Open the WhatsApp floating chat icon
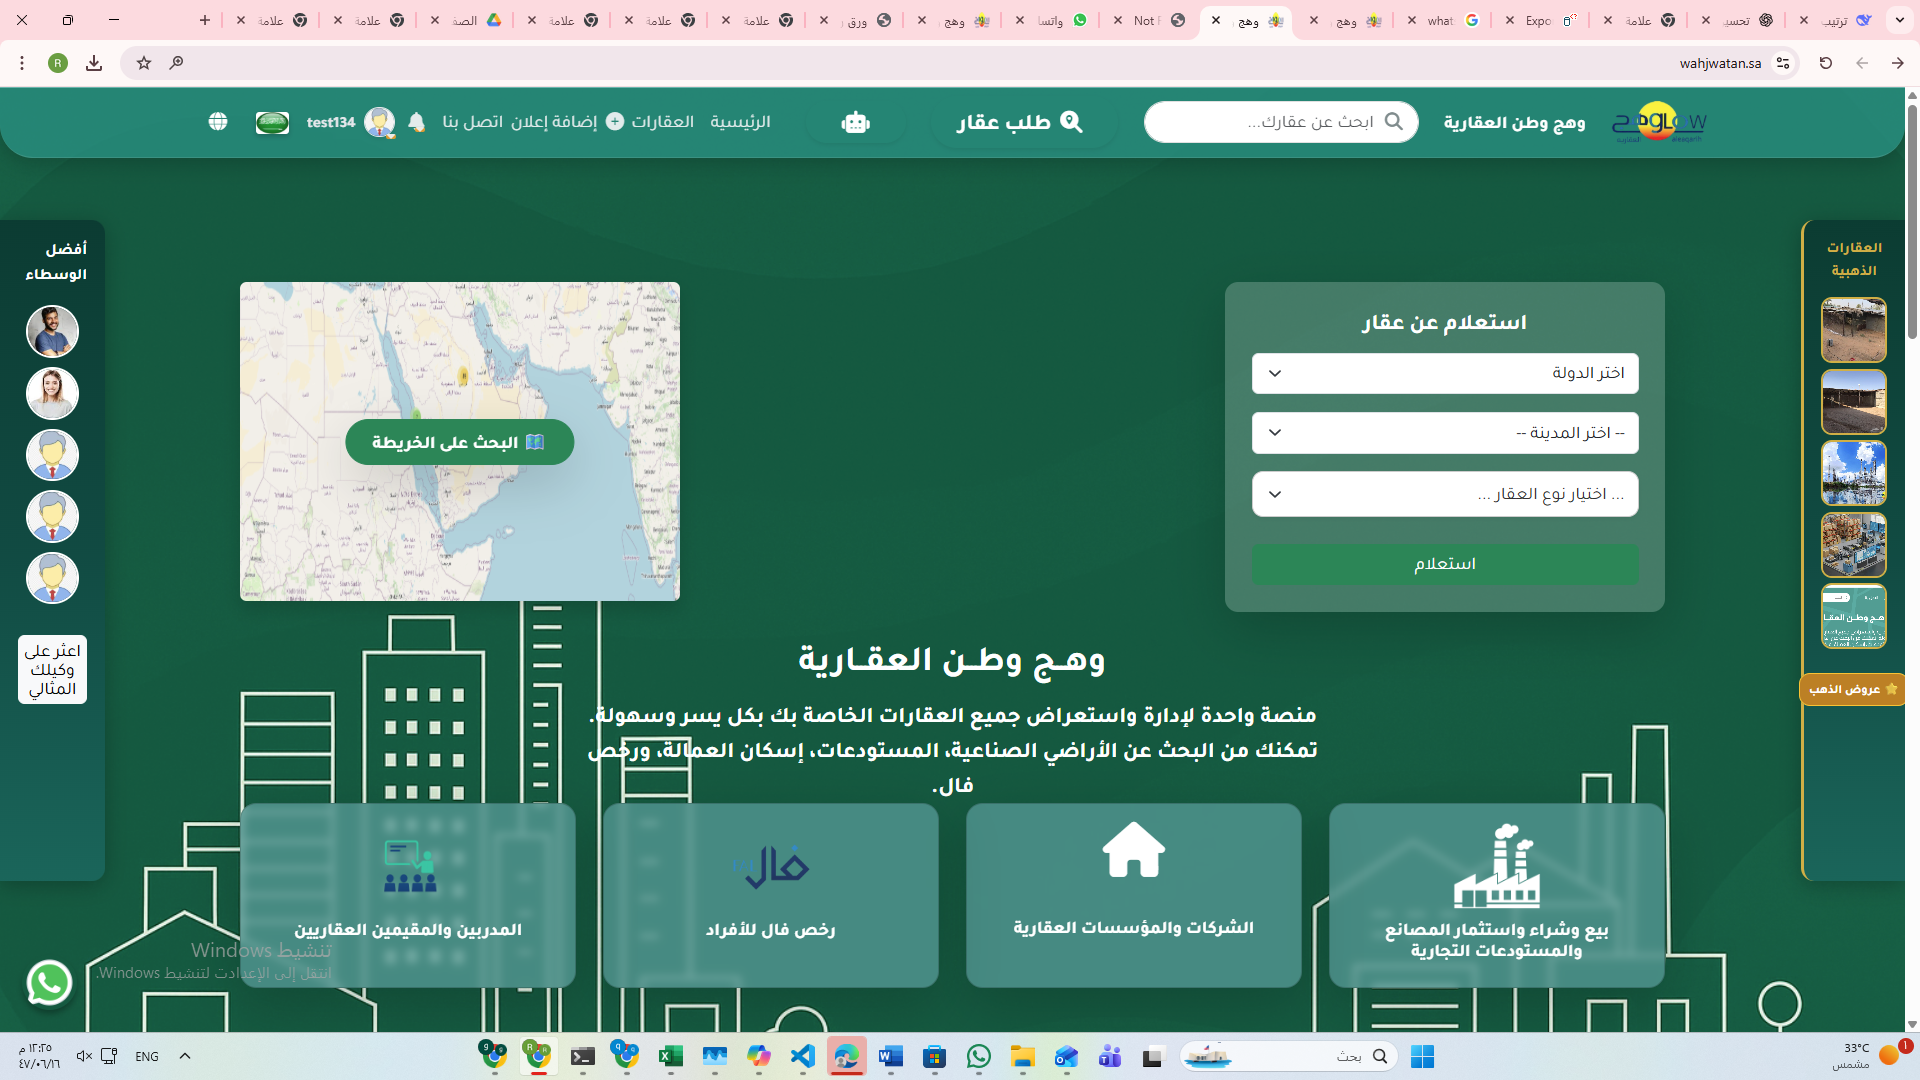The image size is (1920, 1080). pyautogui.click(x=49, y=982)
